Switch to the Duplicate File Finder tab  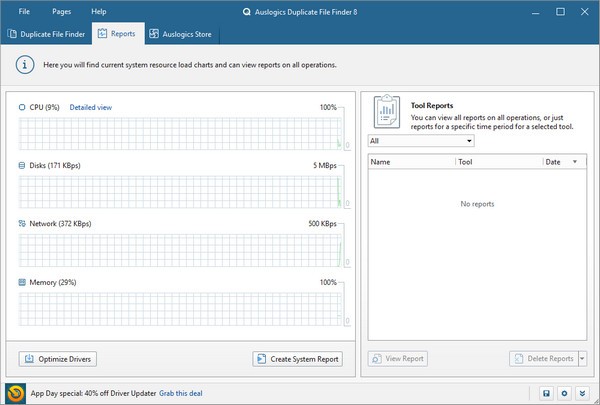[47, 34]
